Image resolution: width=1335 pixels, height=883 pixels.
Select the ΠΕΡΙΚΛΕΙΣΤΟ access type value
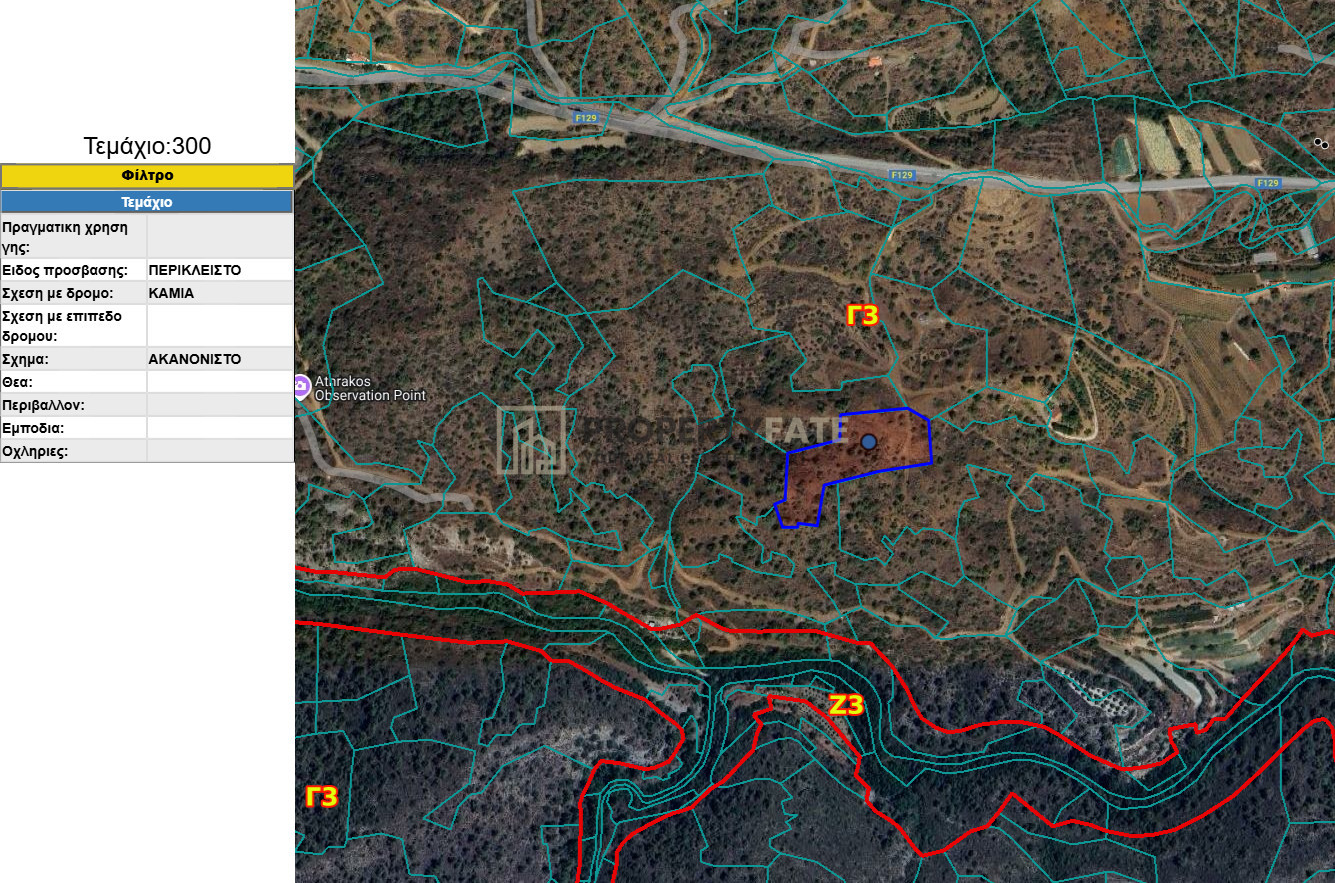(195, 270)
